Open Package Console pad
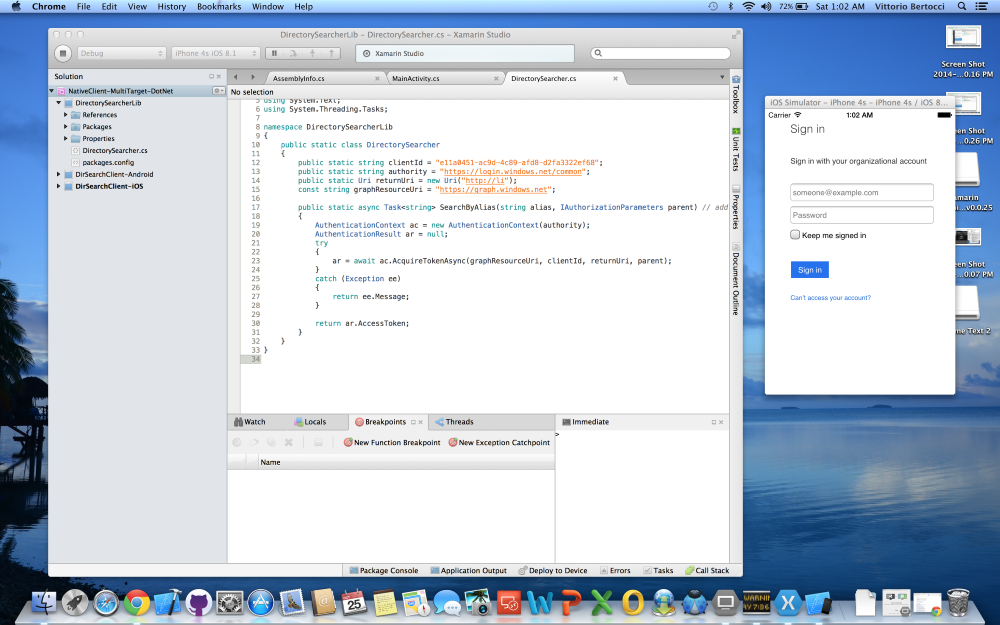Screen dimensions: 1000x625 pos(383,570)
